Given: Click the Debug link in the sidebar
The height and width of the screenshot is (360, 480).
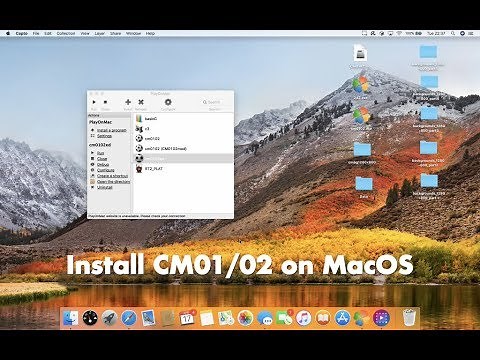Looking at the screenshot, I should pos(103,164).
